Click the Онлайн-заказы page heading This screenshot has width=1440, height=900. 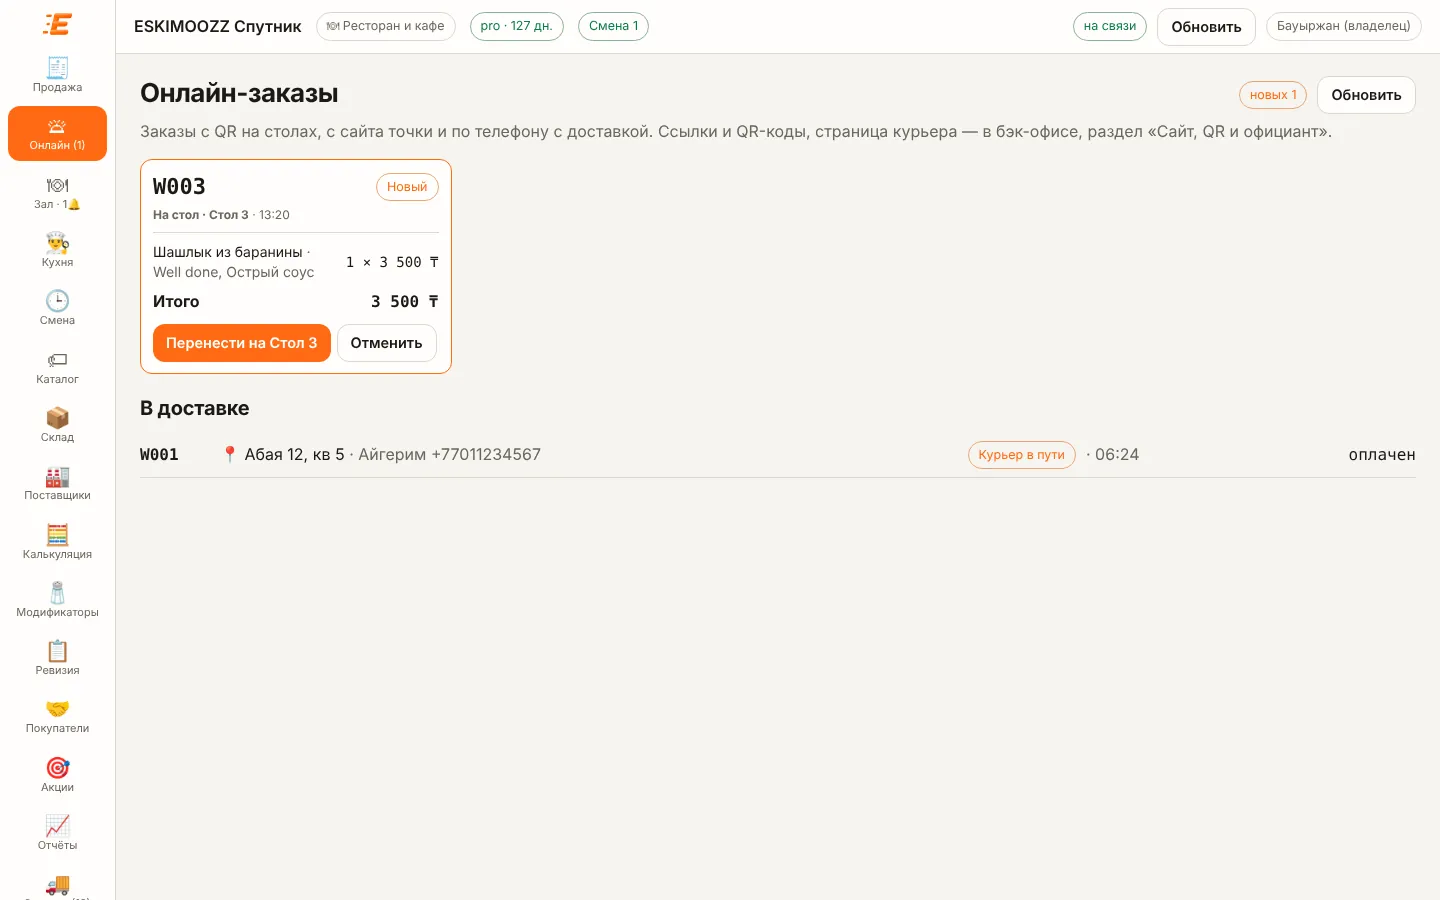point(239,93)
